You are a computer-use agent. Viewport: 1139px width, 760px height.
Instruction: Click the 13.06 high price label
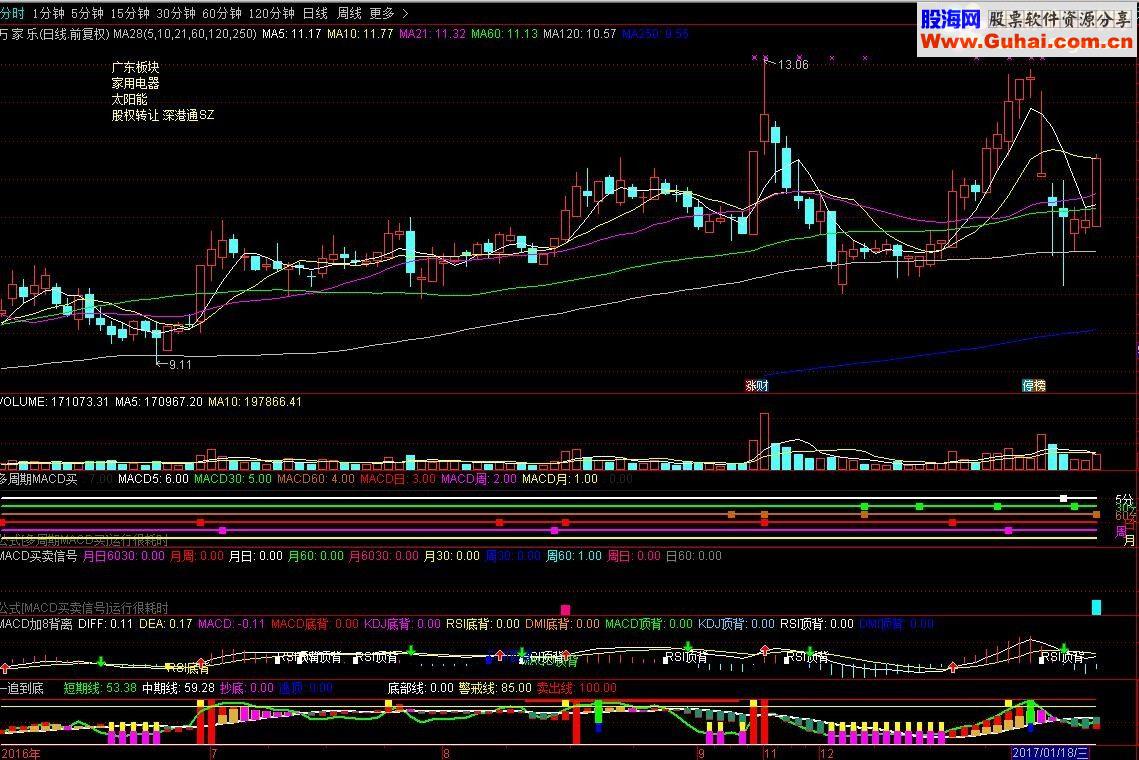(x=793, y=65)
